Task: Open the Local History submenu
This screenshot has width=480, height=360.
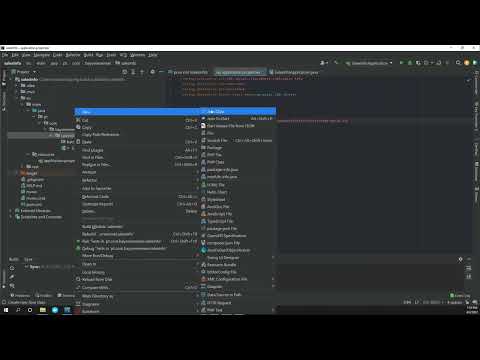Action: 137,272
